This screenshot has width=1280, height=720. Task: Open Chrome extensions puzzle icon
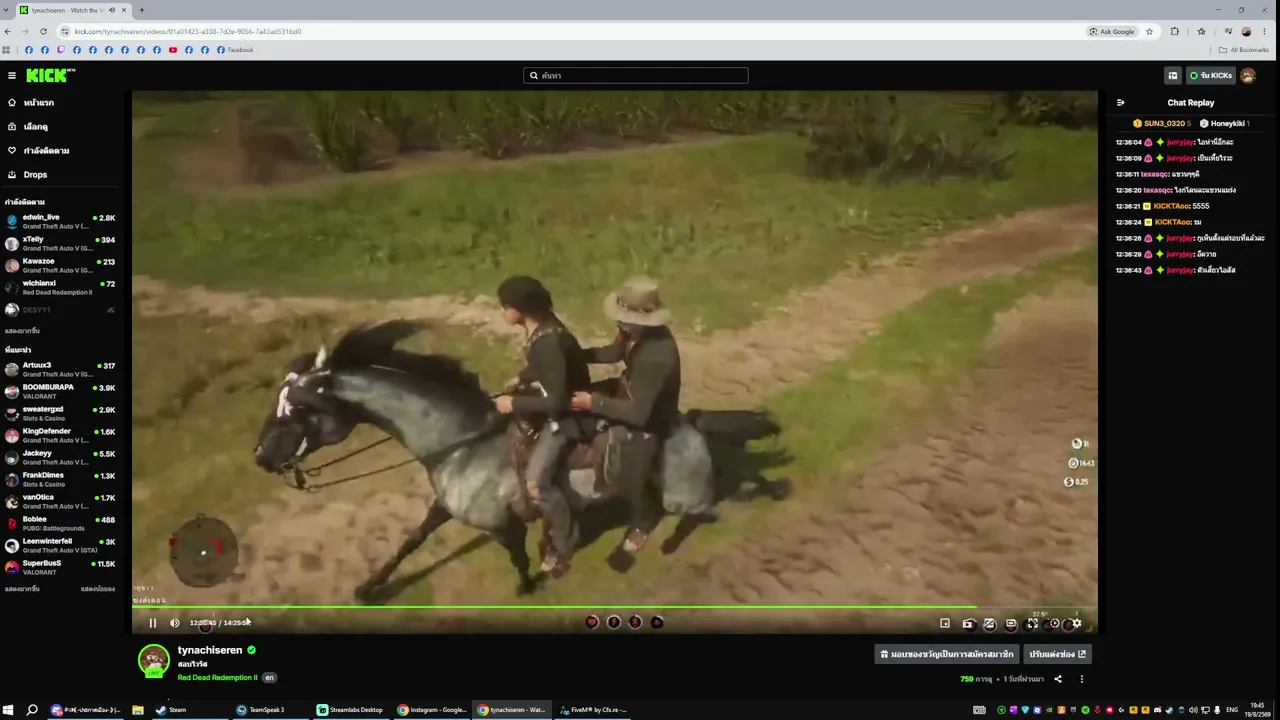point(1175,31)
